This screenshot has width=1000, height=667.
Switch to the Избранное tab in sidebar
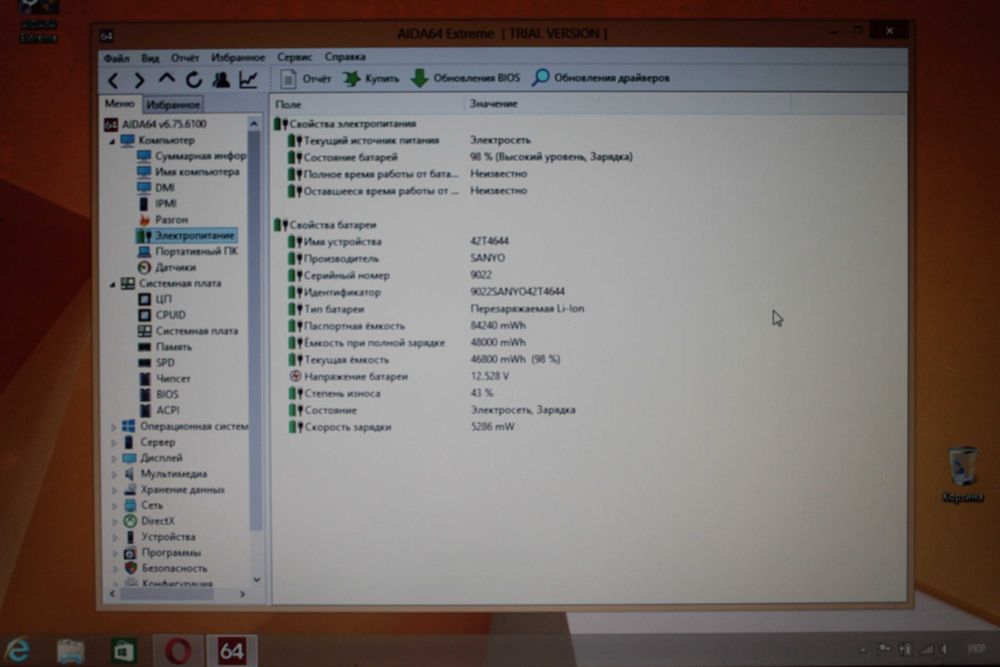(172, 104)
